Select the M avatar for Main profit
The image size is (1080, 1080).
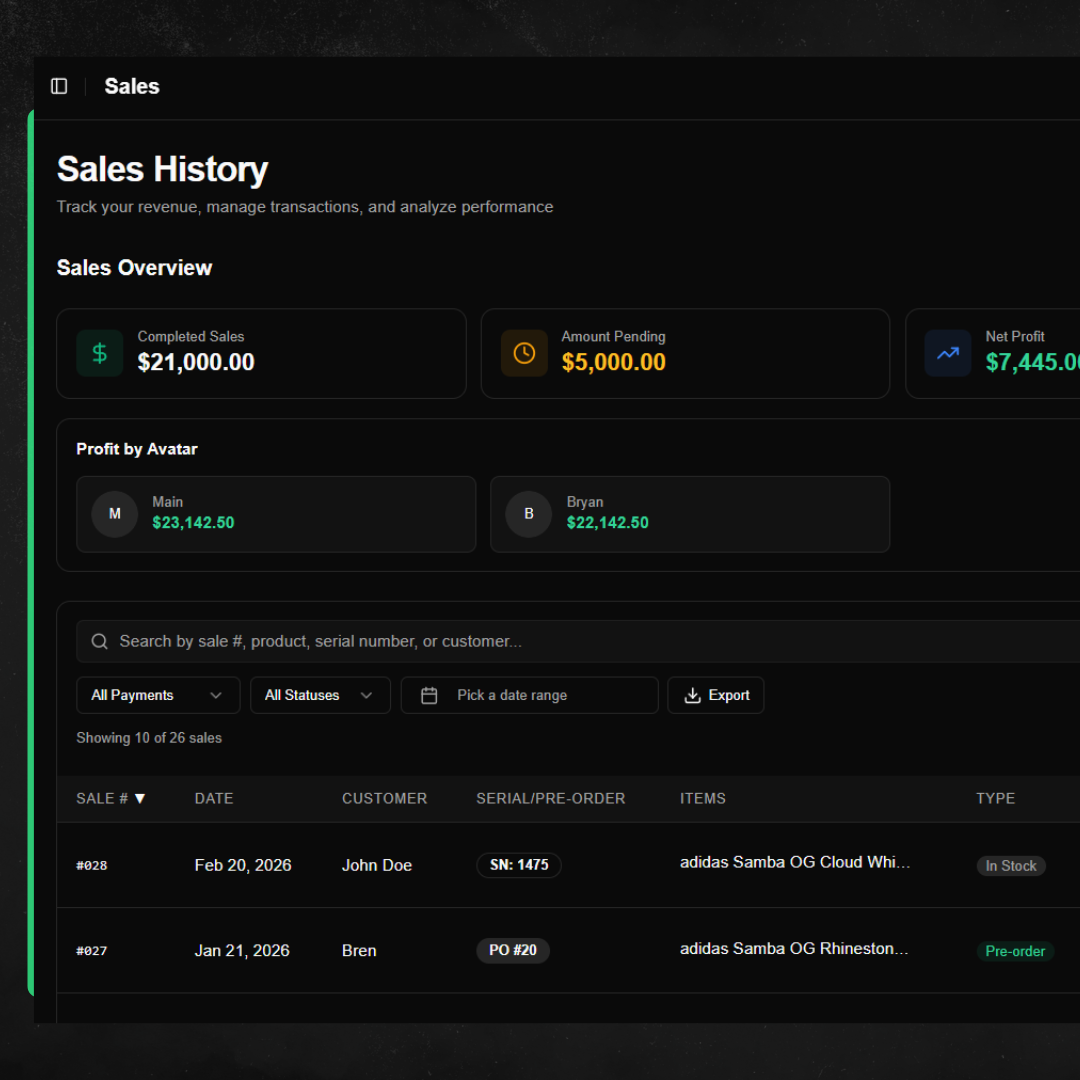(x=114, y=514)
